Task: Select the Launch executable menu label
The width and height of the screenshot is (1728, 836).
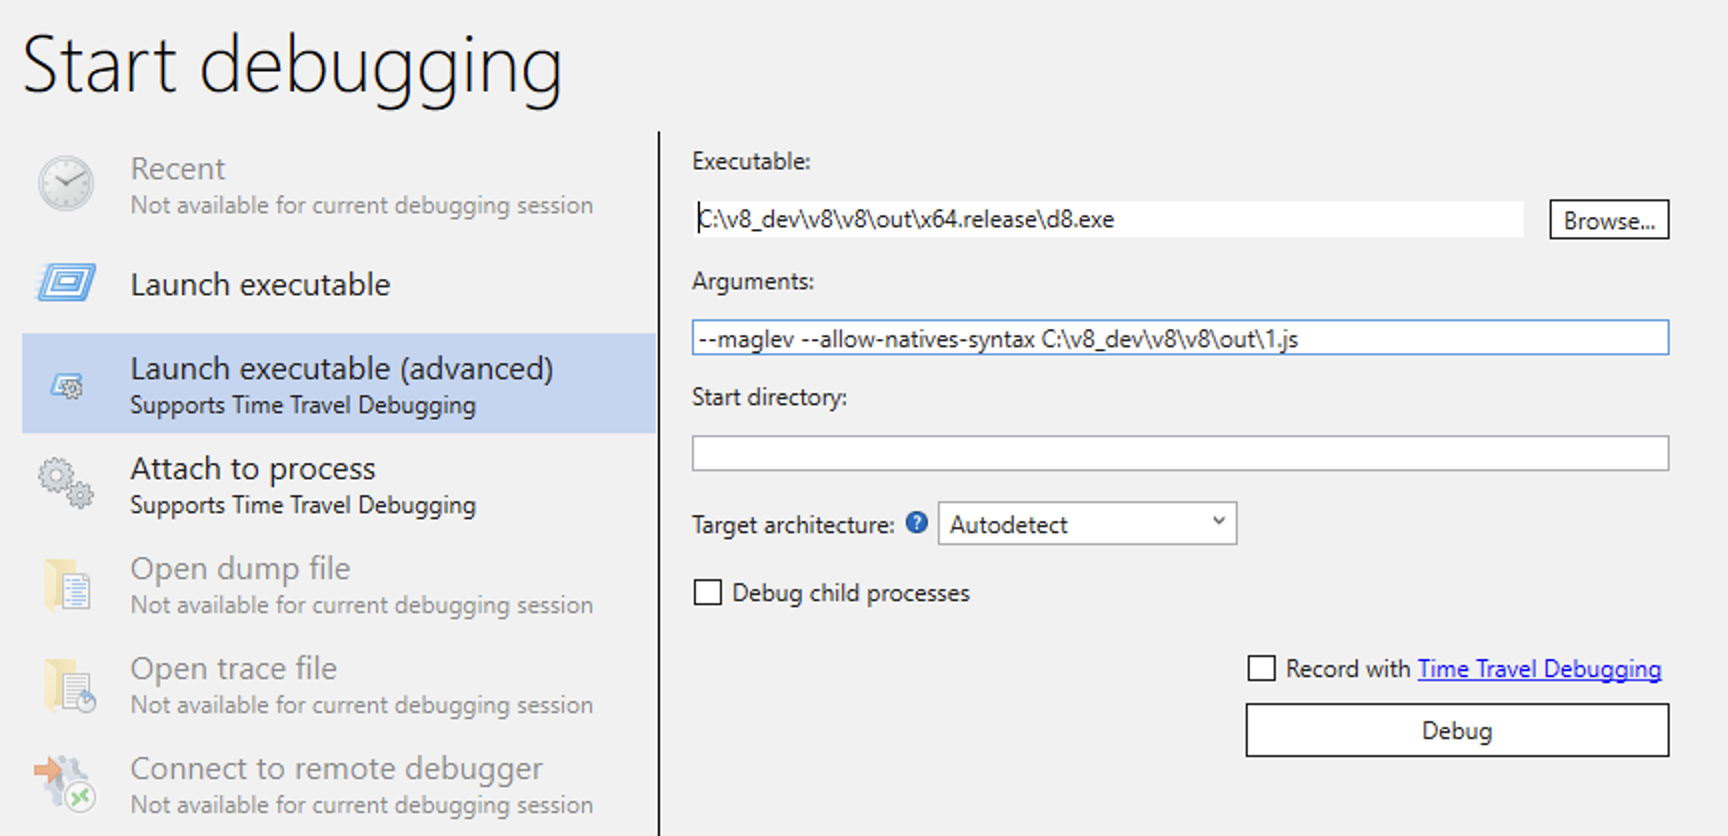Action: tap(260, 285)
